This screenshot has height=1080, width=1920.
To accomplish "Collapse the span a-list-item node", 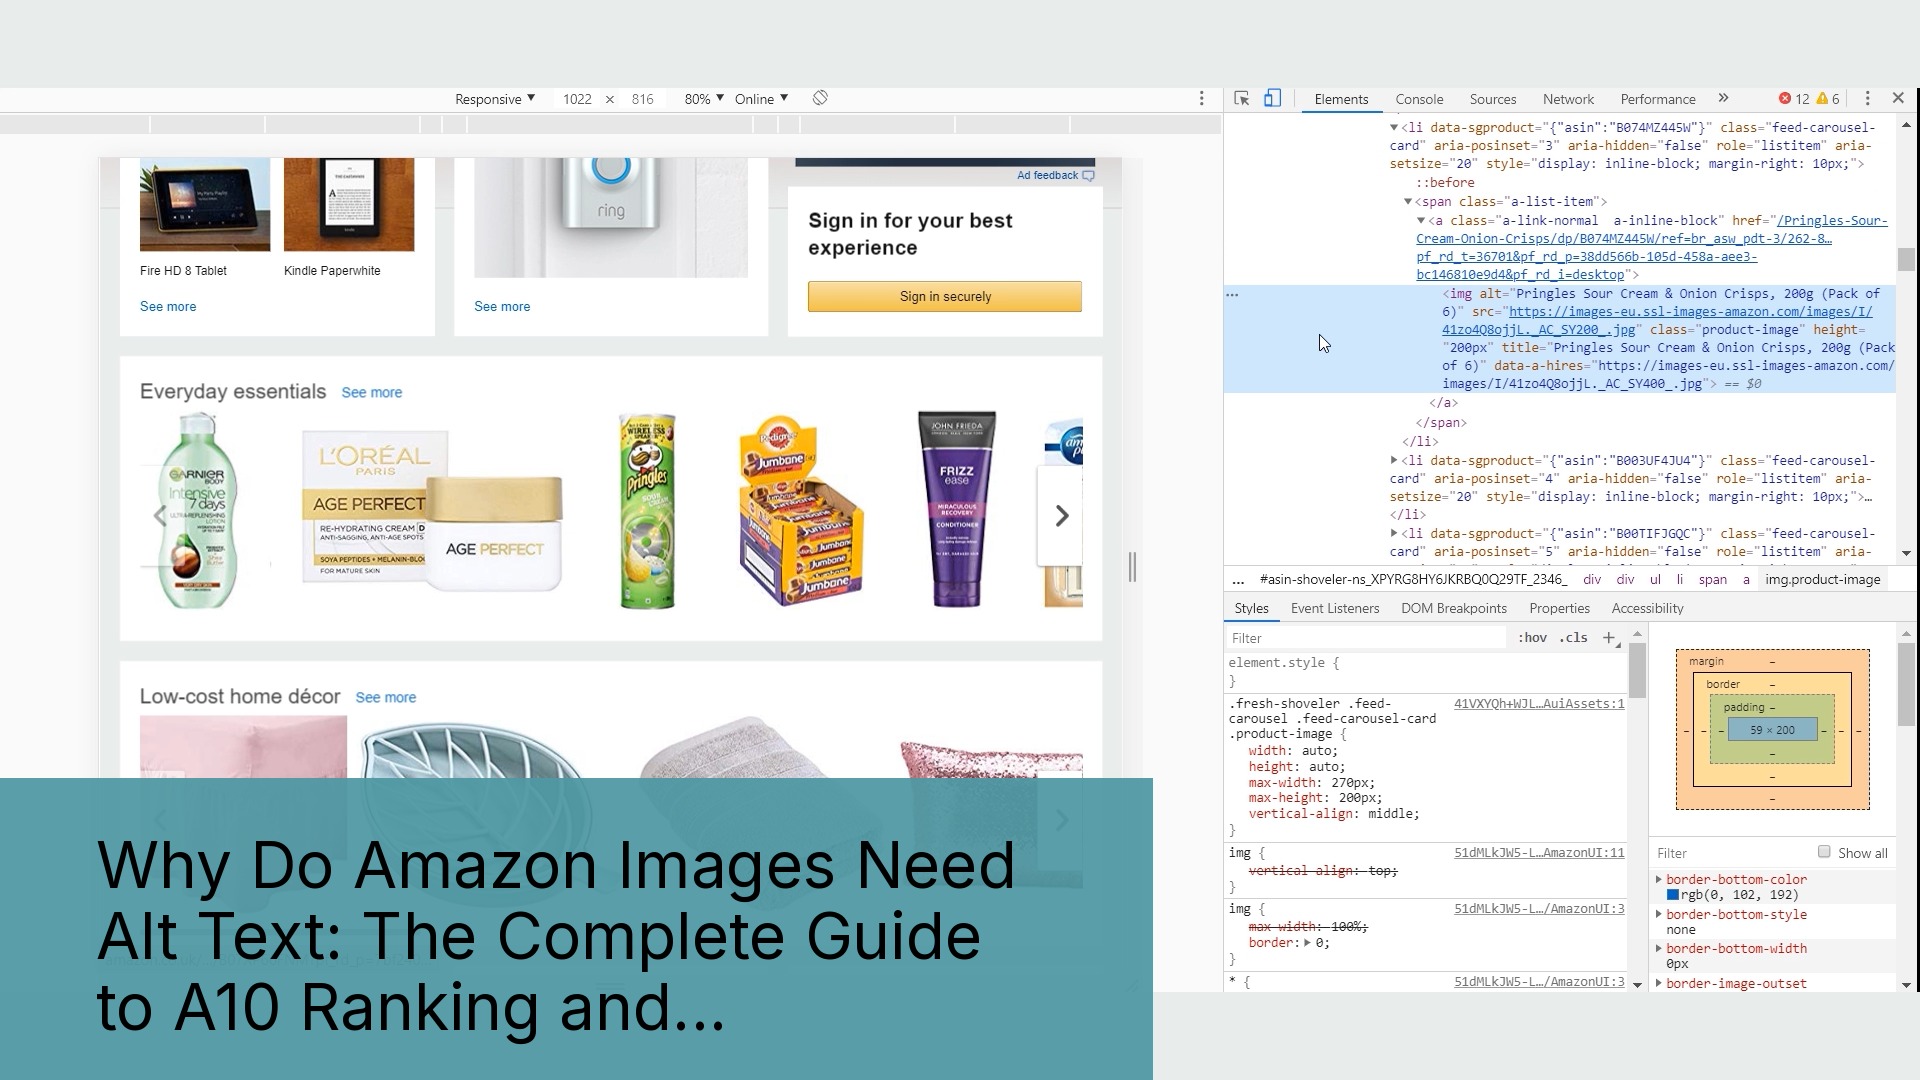I will pyautogui.click(x=1408, y=202).
